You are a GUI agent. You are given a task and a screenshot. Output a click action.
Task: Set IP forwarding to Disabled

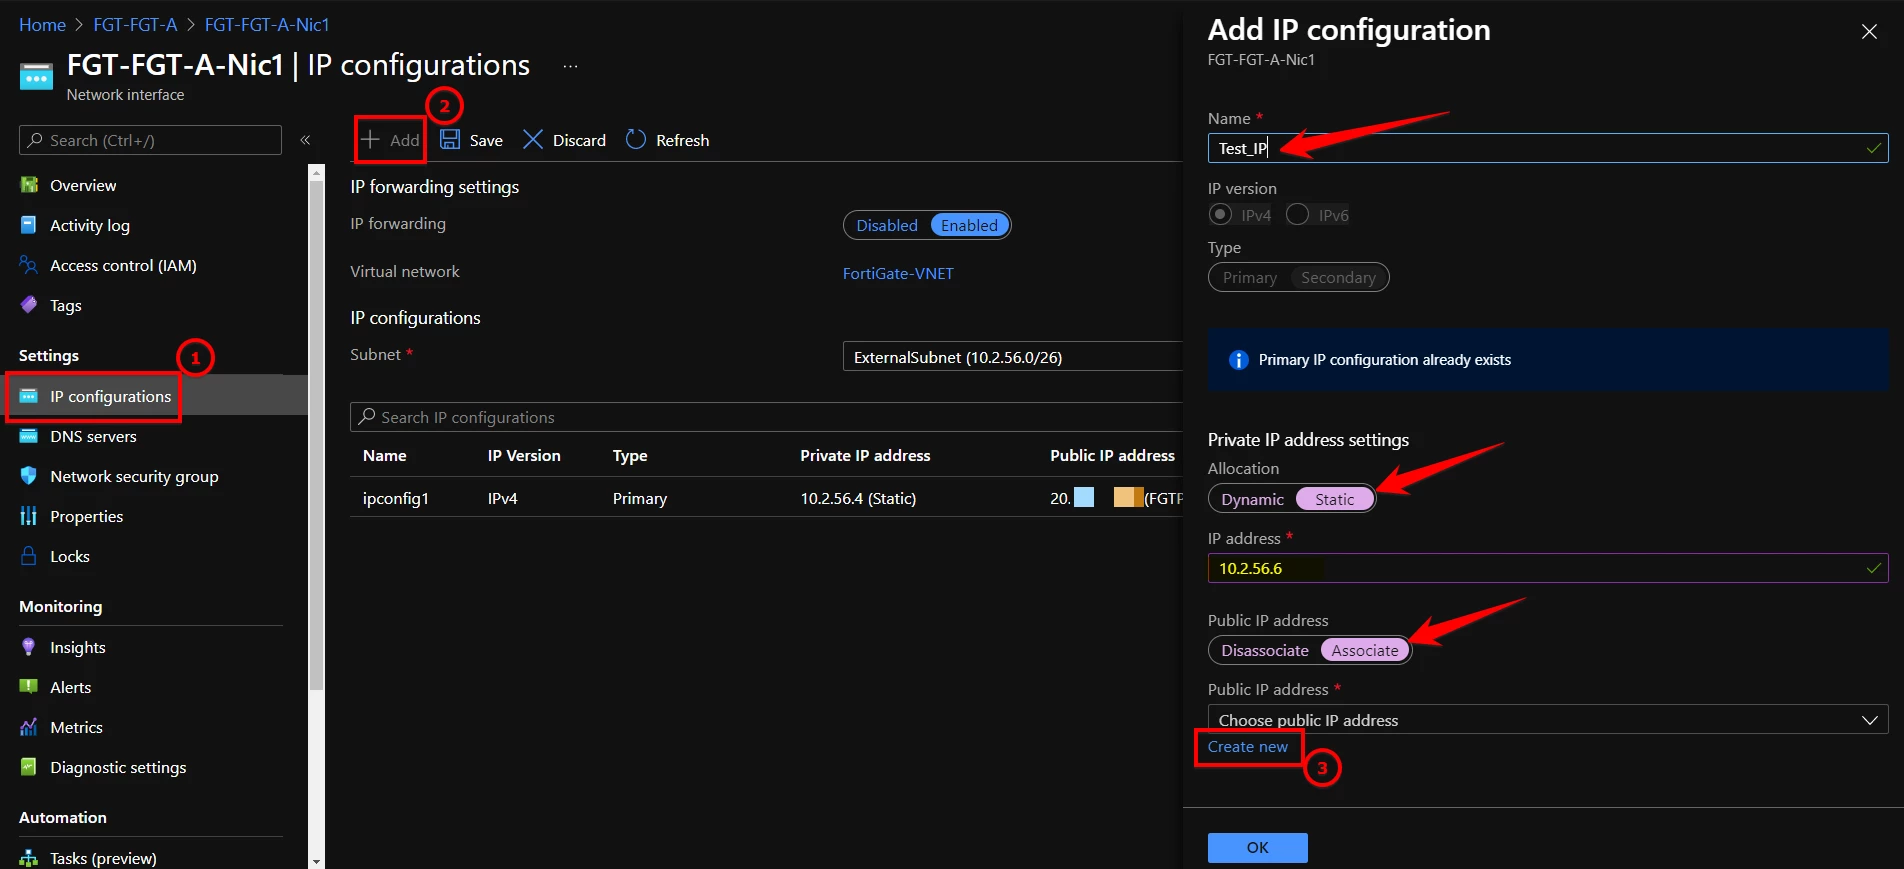click(x=887, y=225)
